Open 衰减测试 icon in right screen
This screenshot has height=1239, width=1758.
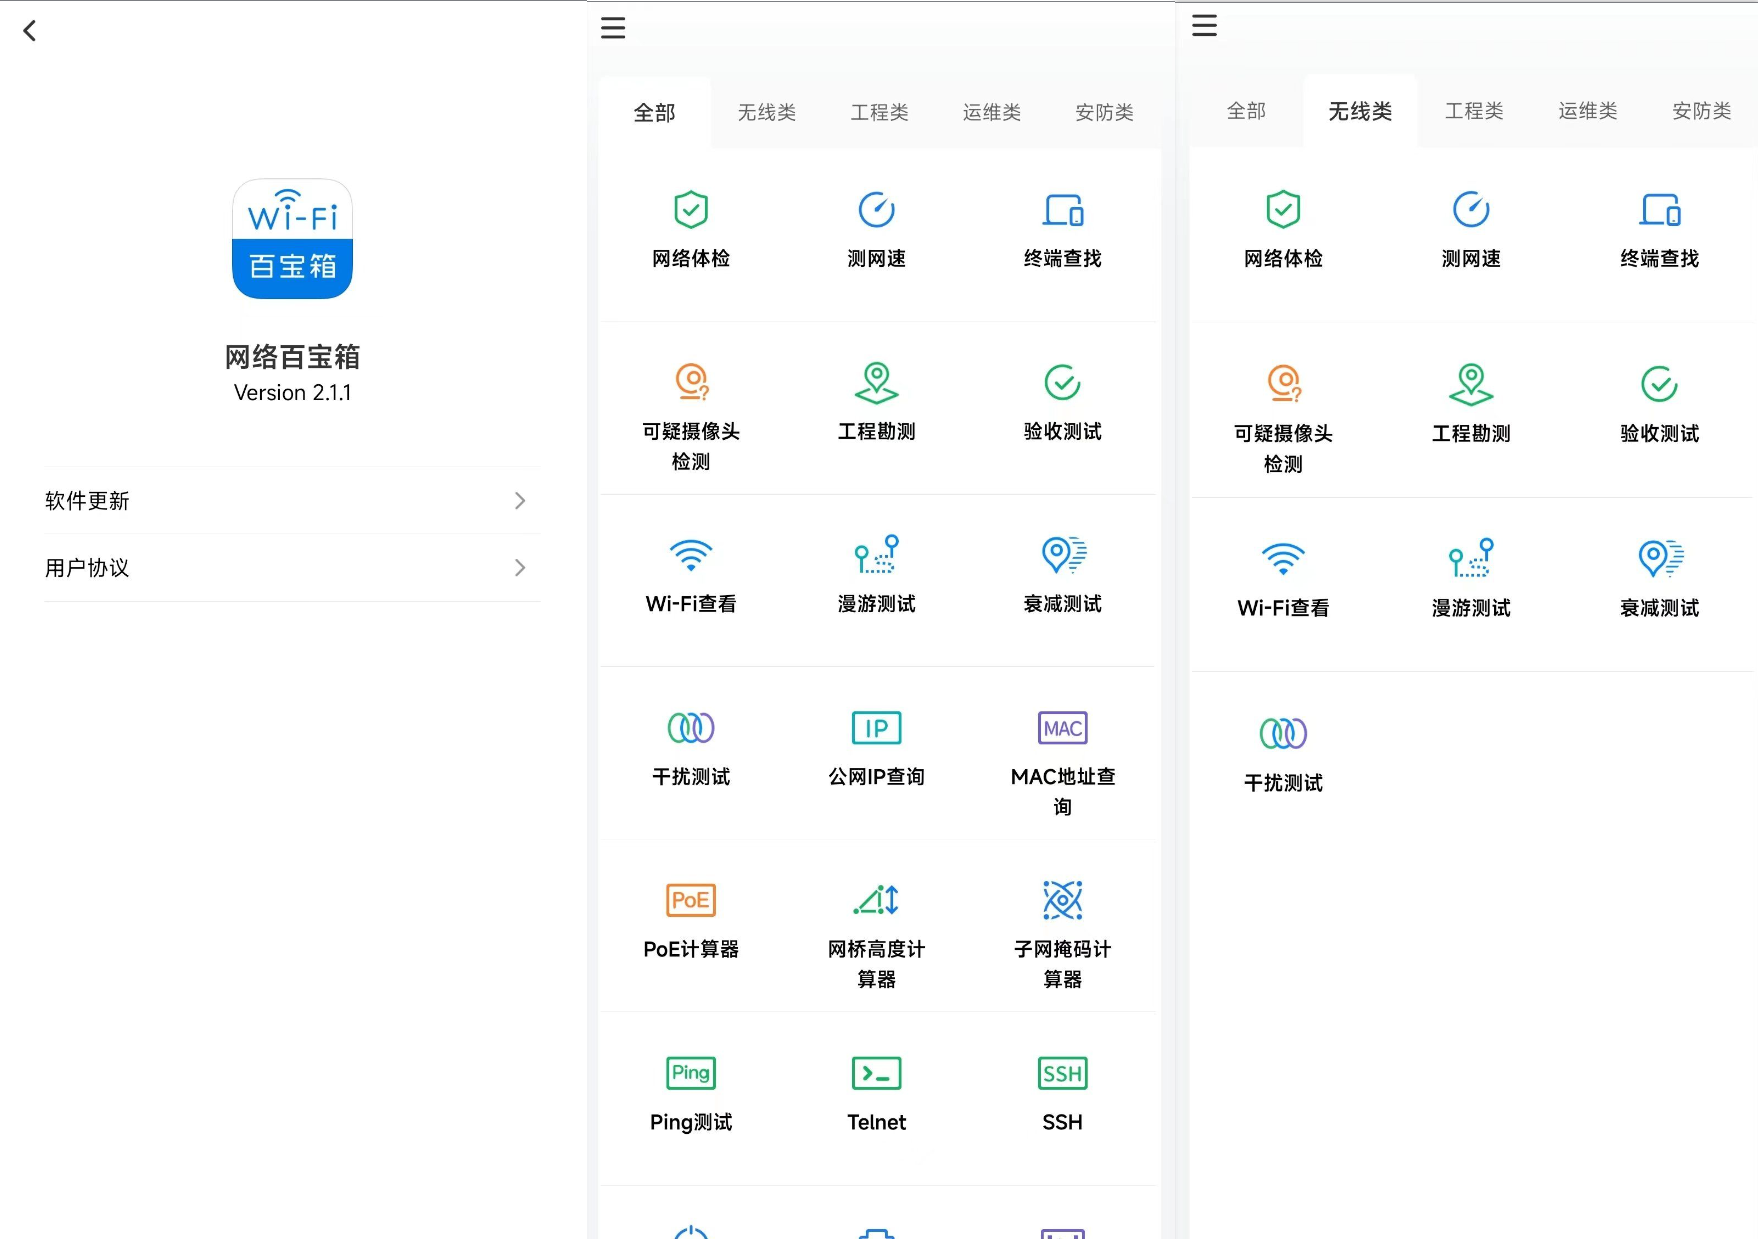point(1660,559)
